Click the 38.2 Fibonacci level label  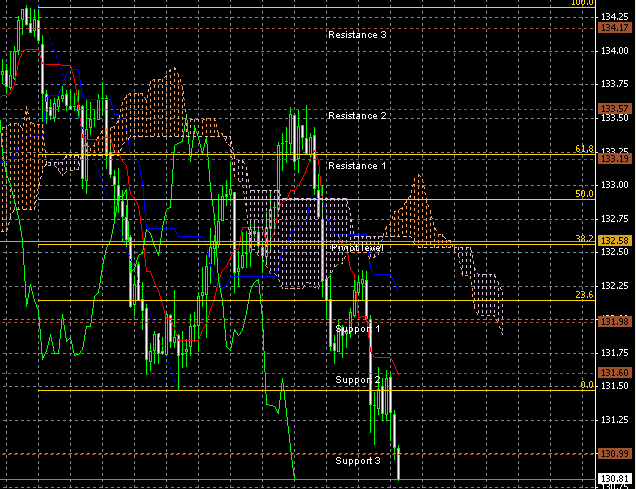coord(584,238)
